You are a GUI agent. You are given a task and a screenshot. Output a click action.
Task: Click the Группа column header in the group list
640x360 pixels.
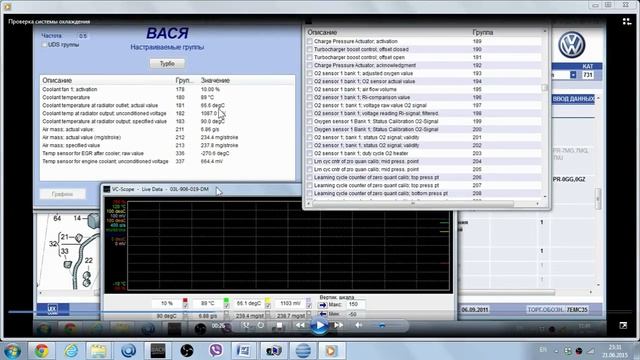(482, 32)
